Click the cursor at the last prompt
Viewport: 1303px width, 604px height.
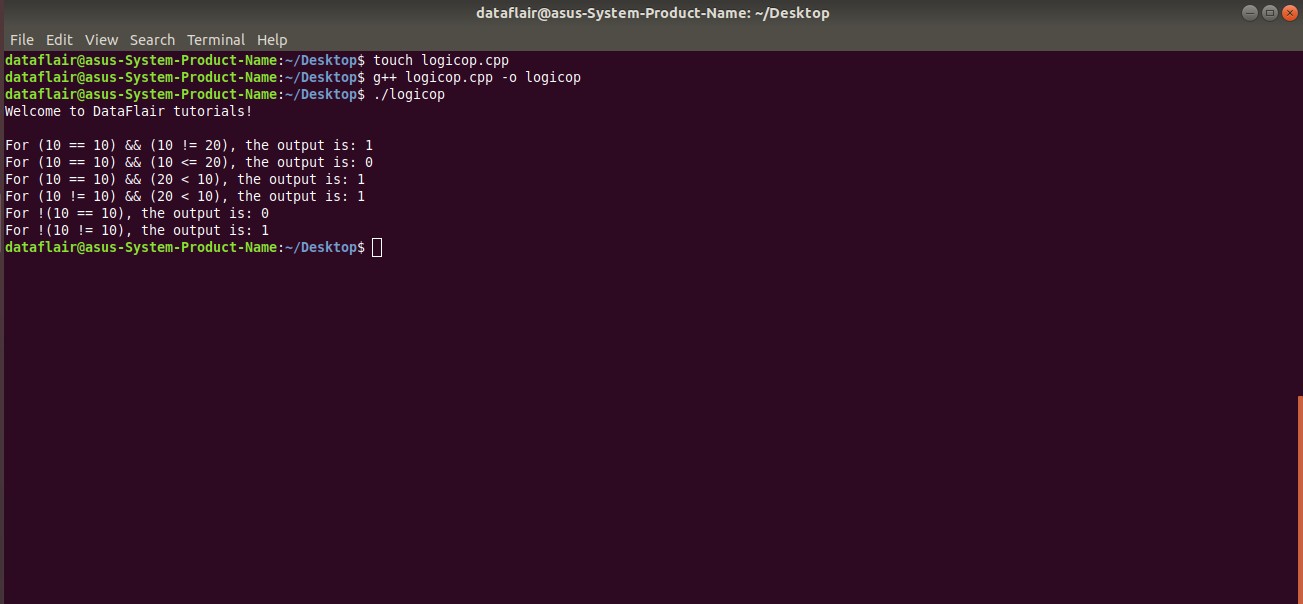coord(377,247)
